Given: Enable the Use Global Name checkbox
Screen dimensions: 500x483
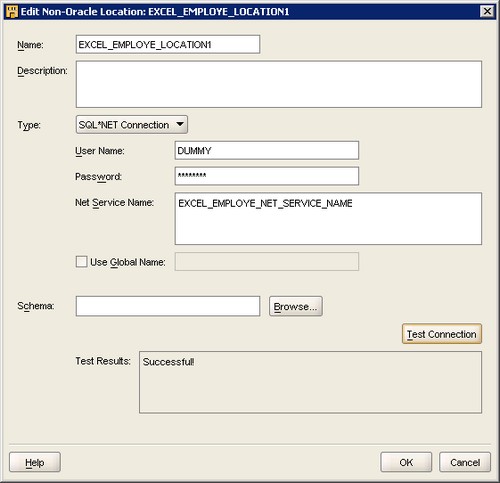Looking at the screenshot, I should coord(81,262).
